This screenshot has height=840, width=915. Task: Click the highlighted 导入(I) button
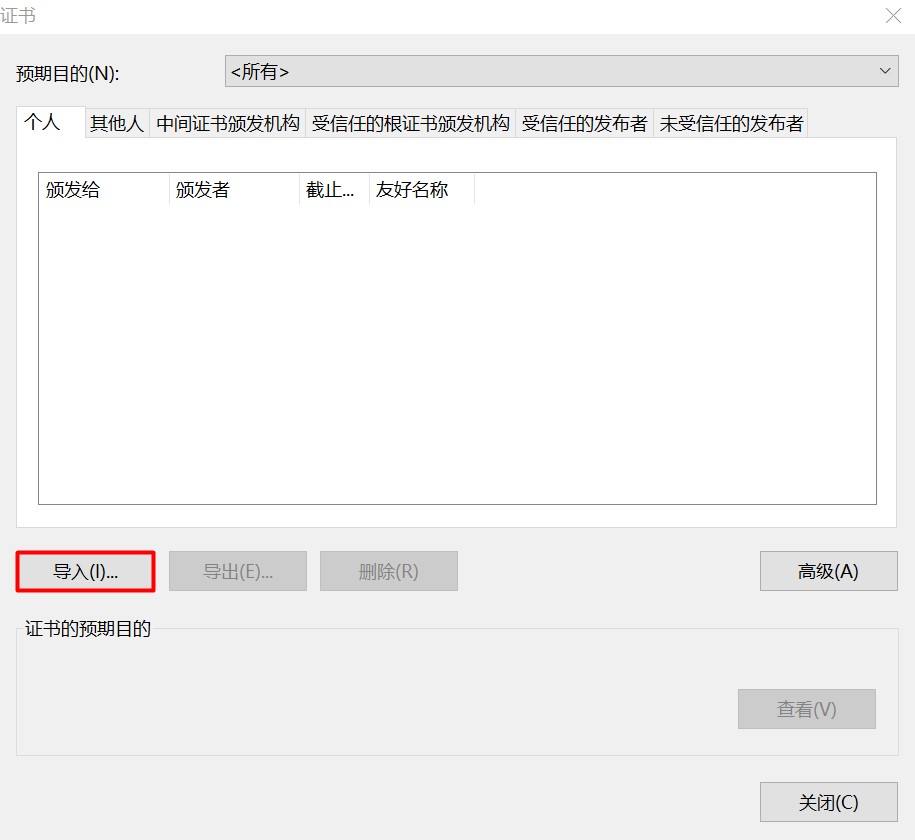[x=85, y=571]
